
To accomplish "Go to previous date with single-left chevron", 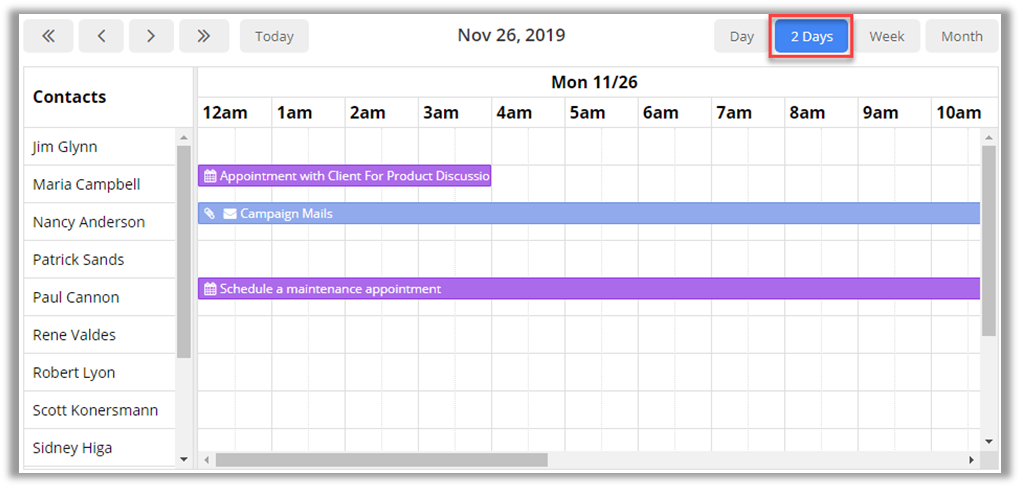I will (101, 36).
